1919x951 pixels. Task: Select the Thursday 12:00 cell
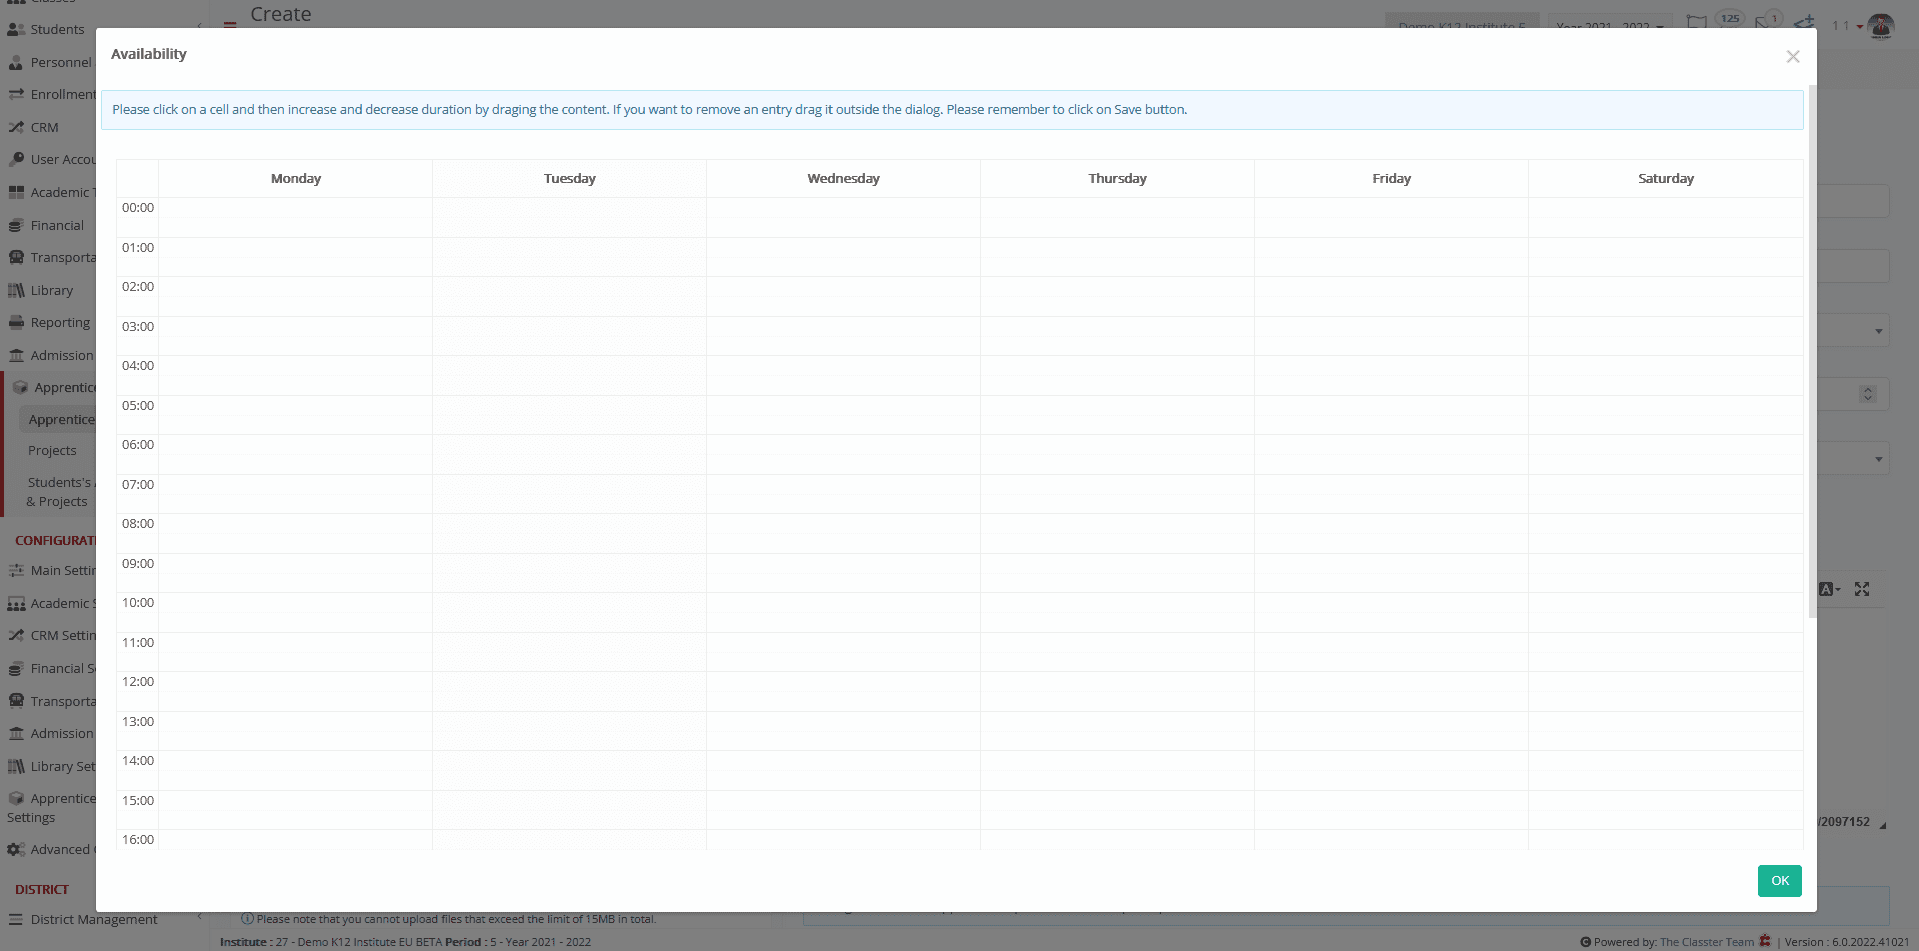[1117, 691]
